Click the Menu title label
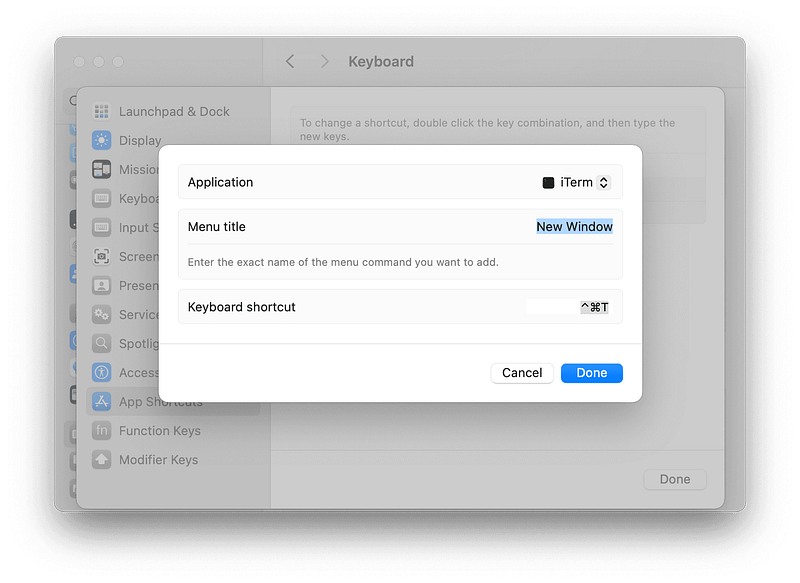This screenshot has width=800, height=583. 216,227
